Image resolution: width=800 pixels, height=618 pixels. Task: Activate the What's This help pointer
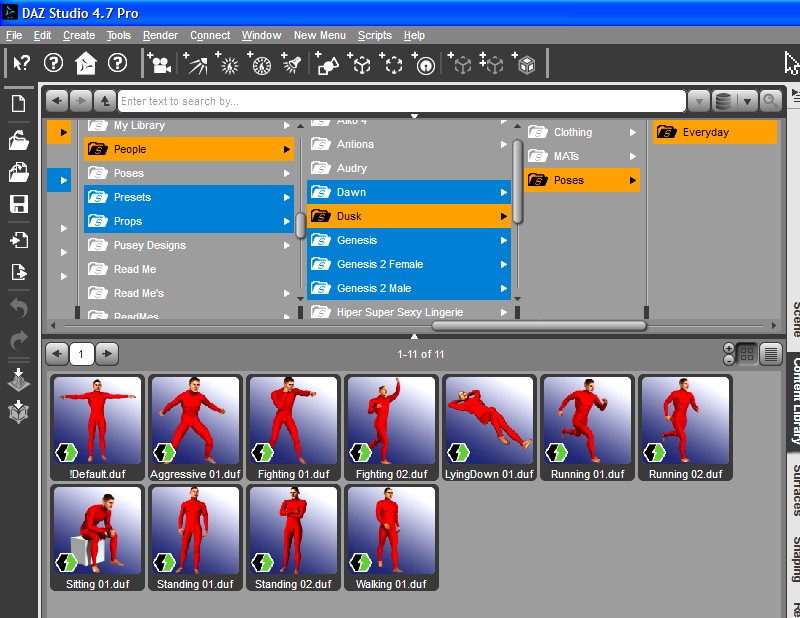click(21, 63)
